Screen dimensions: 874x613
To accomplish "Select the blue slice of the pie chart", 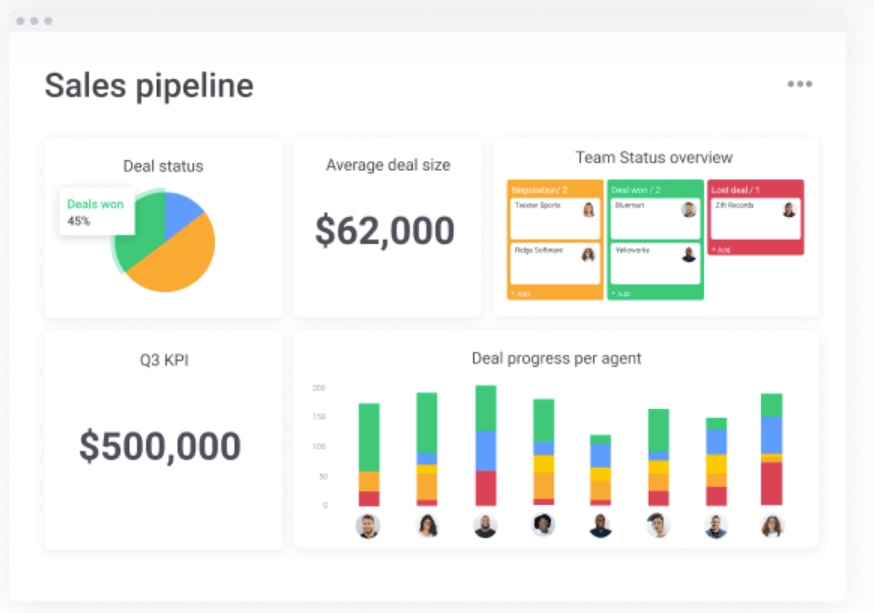I will coord(179,215).
